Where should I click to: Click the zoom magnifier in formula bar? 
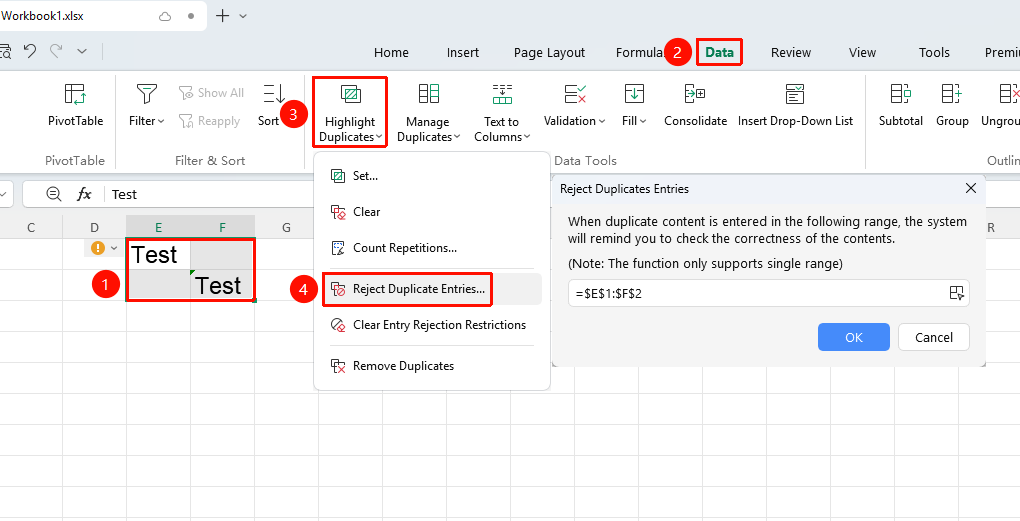(54, 194)
